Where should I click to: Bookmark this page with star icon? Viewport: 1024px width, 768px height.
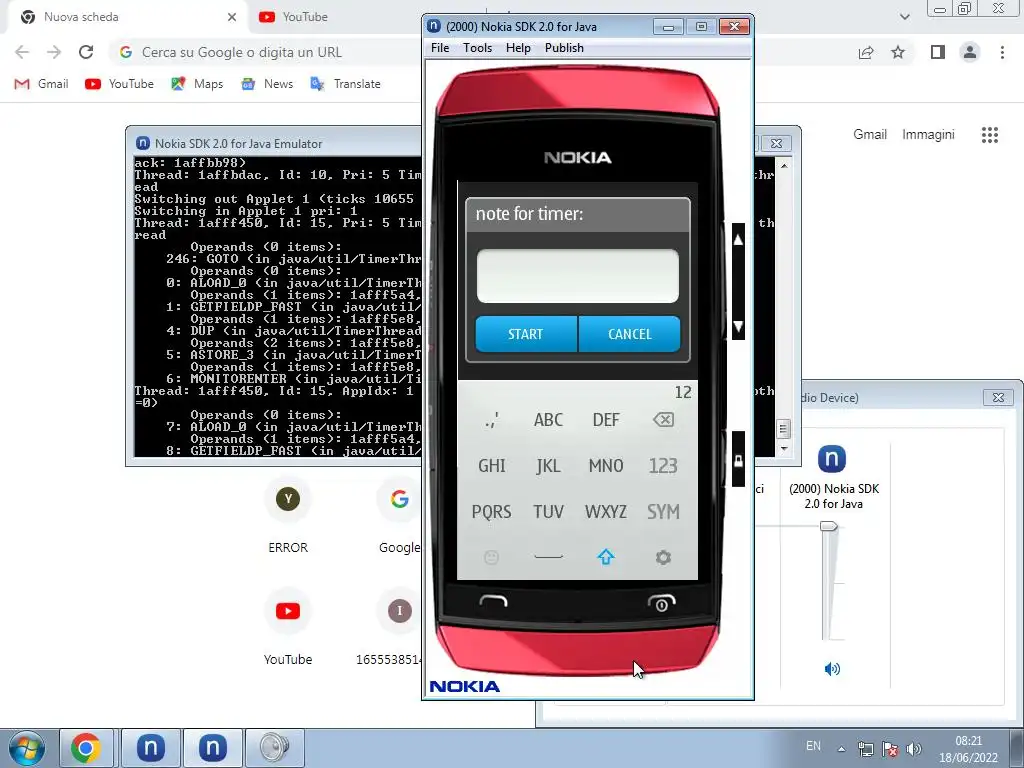click(x=898, y=52)
